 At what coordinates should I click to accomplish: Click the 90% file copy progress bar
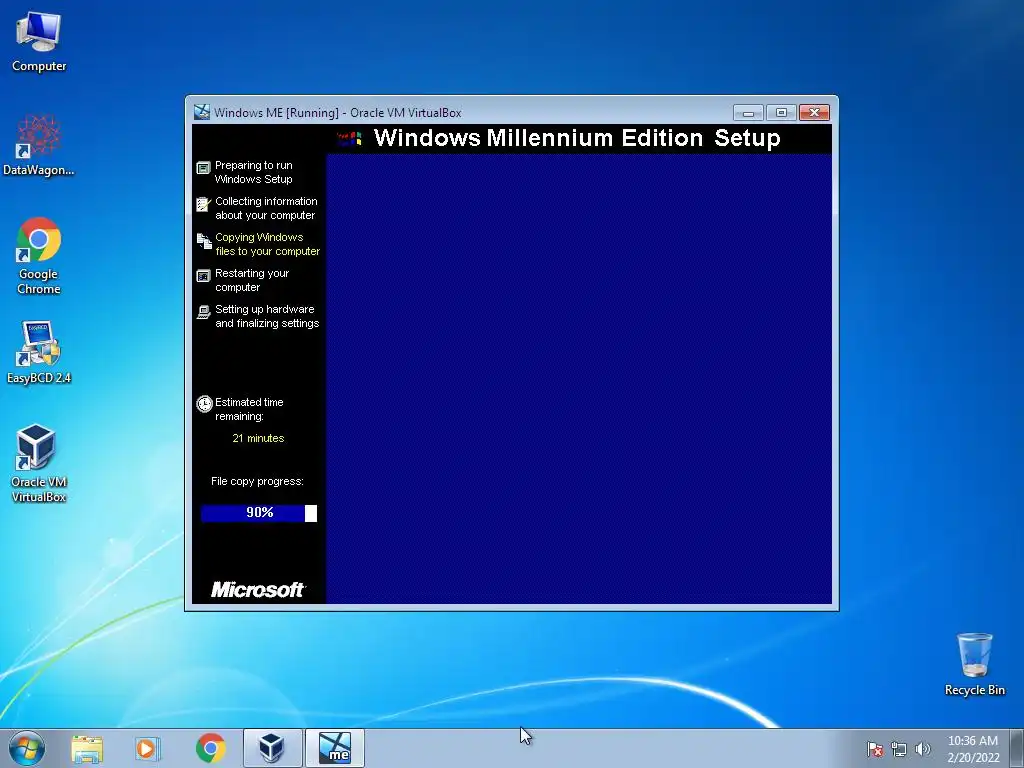259,513
